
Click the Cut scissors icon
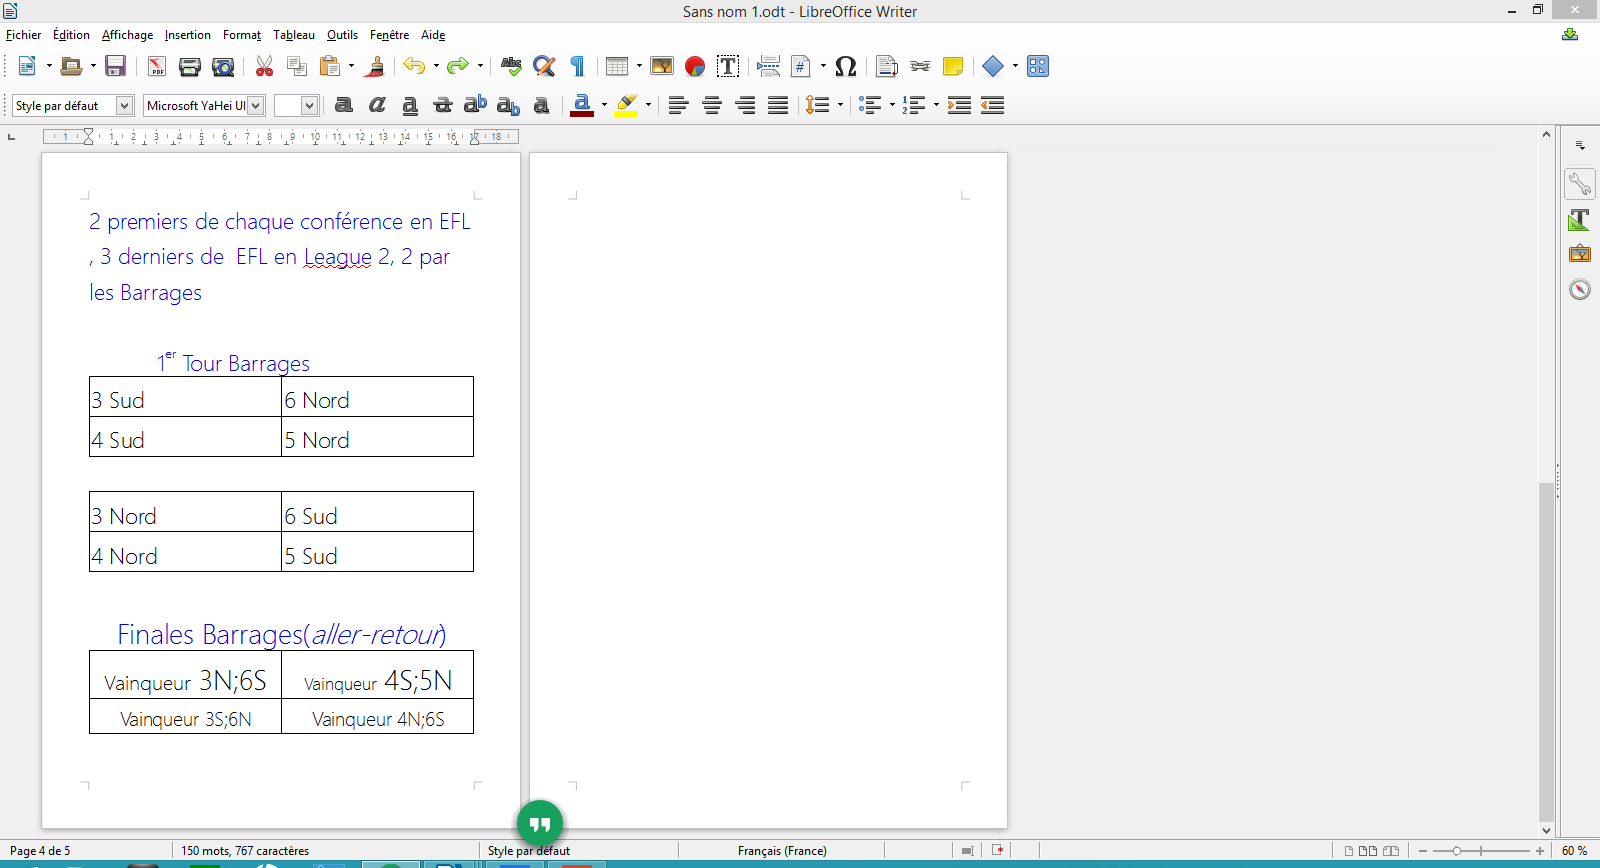264,66
